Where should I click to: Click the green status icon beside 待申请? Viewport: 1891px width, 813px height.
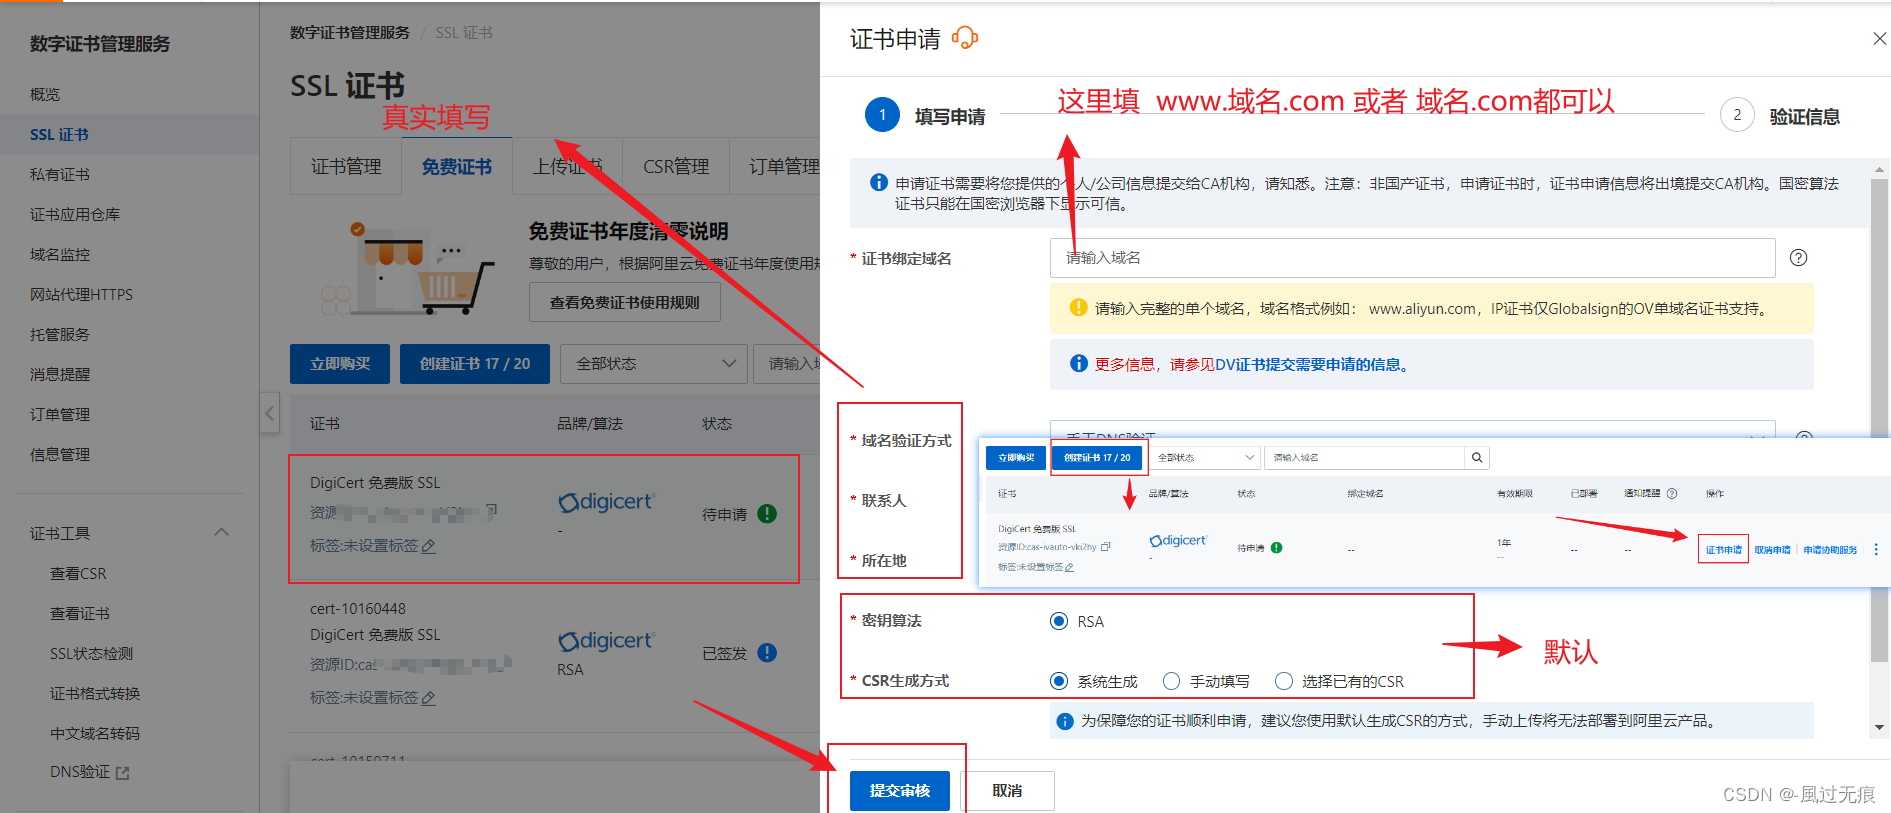tap(767, 514)
